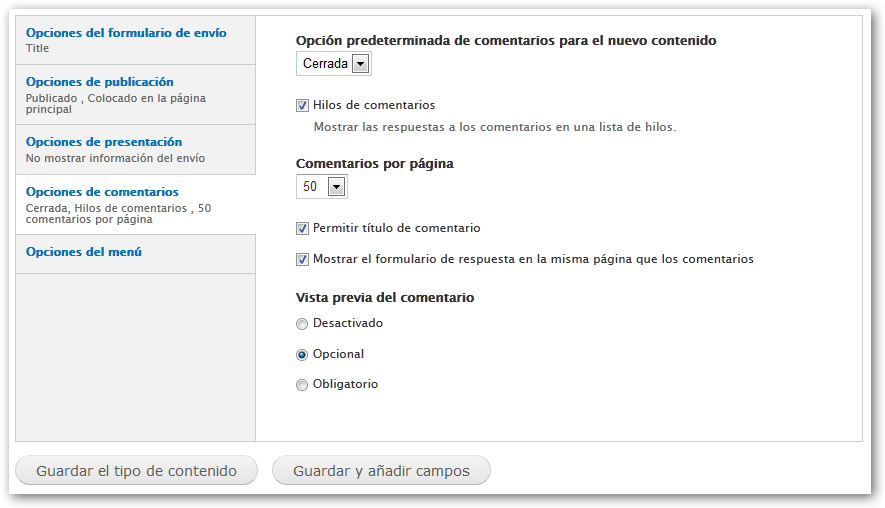Choose the 'Opcional' preview radio button

[302, 354]
